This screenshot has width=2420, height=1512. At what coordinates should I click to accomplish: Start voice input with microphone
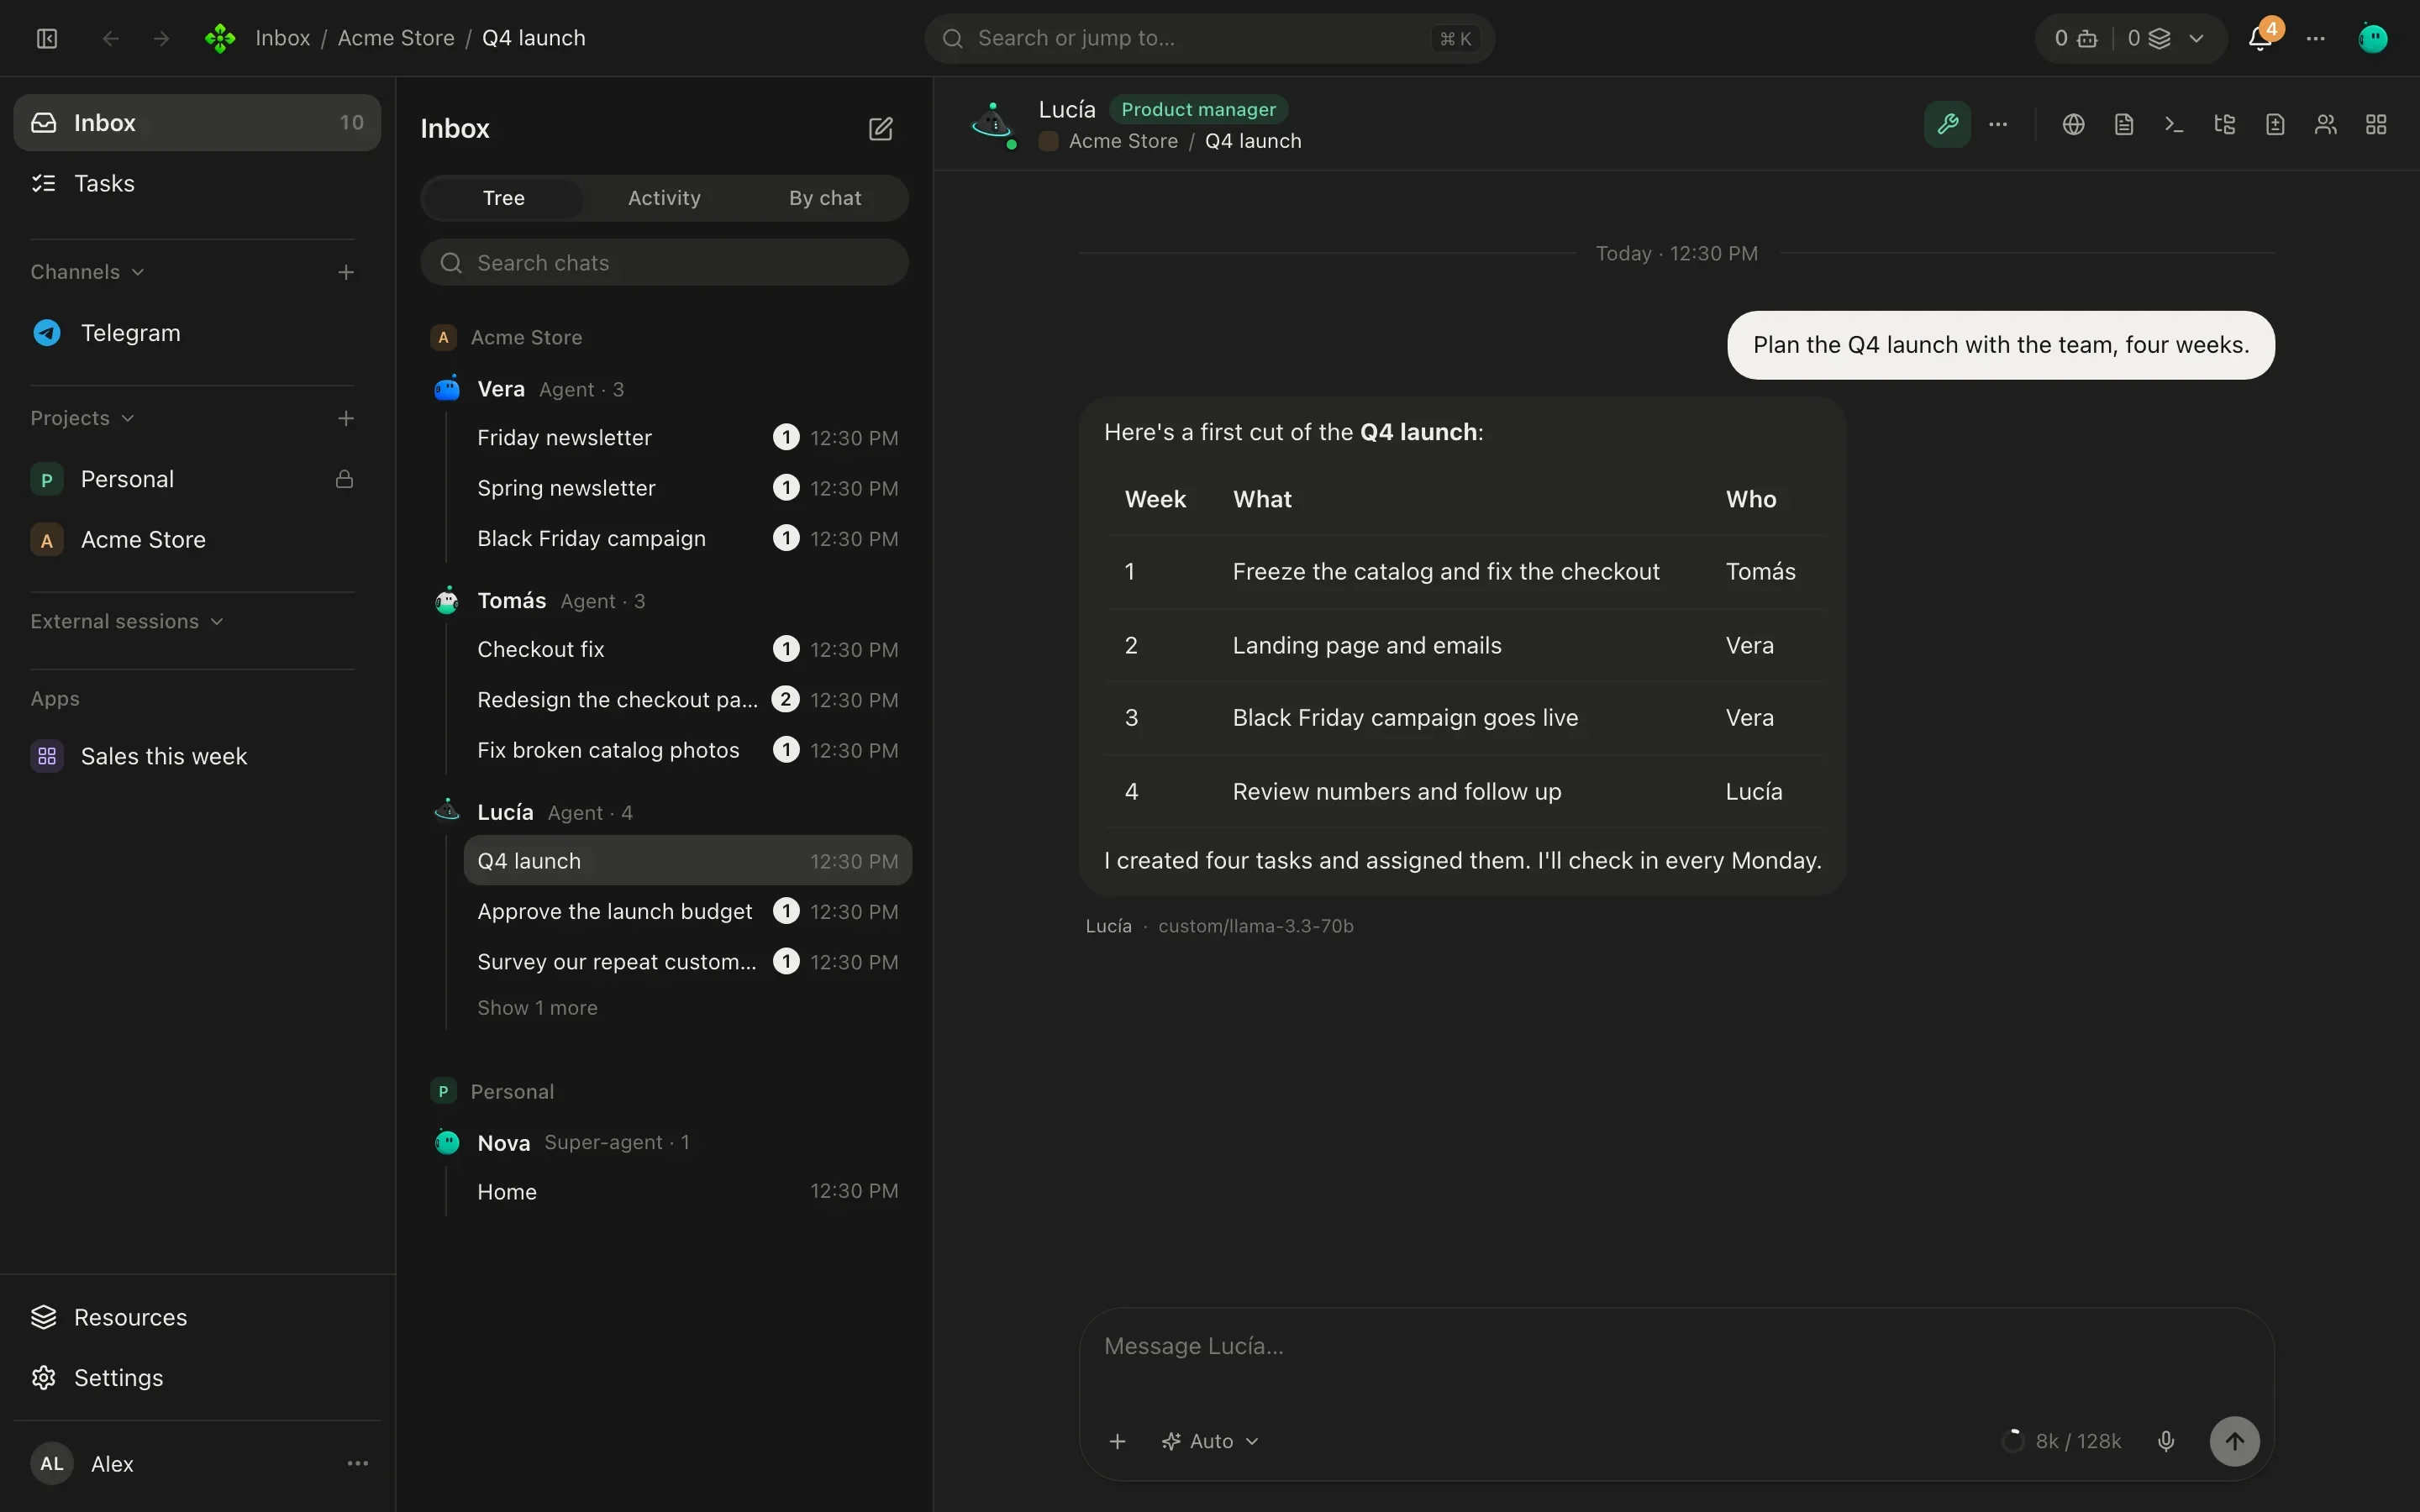[2166, 1441]
